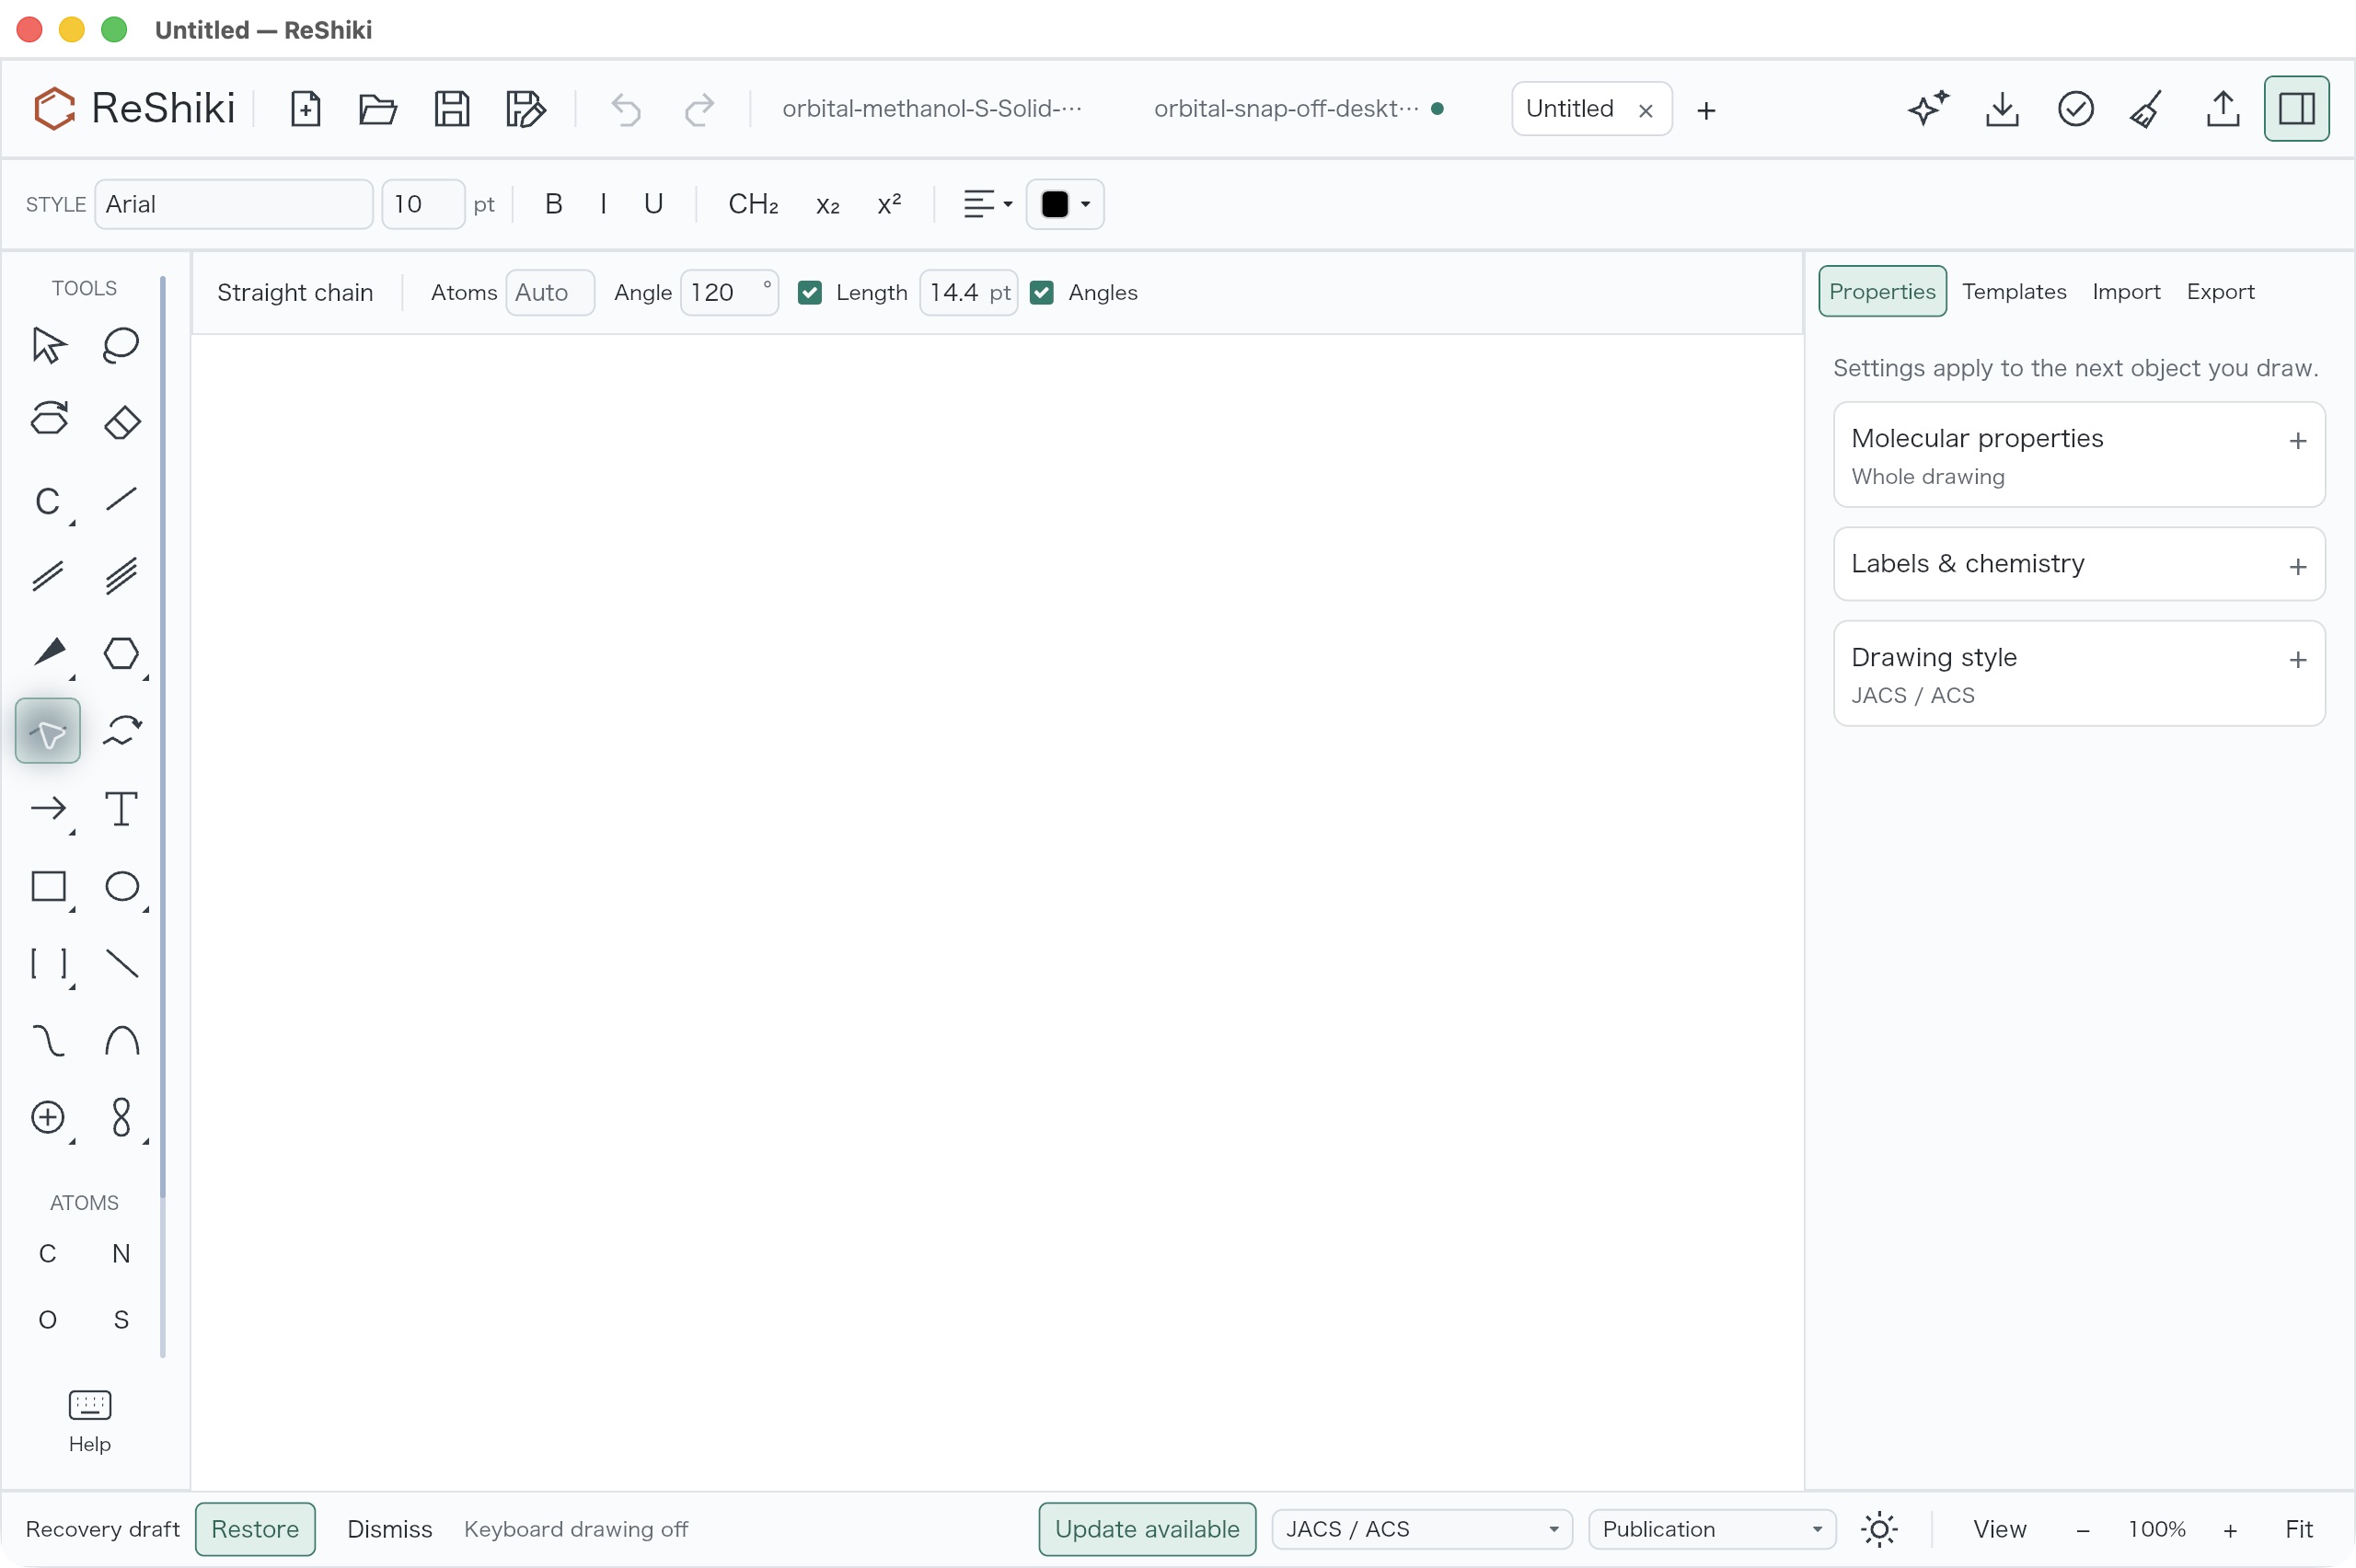Toggle italic formatting
The image size is (2356, 1568).
pyautogui.click(x=603, y=204)
